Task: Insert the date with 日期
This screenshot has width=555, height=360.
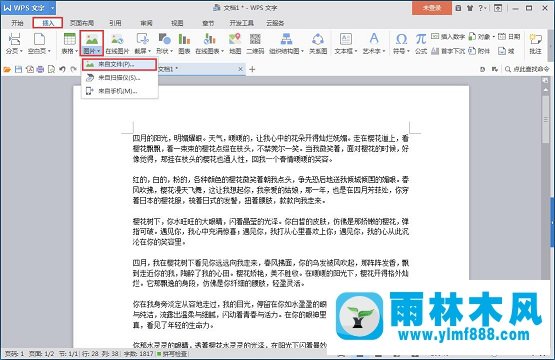Action: coord(509,36)
